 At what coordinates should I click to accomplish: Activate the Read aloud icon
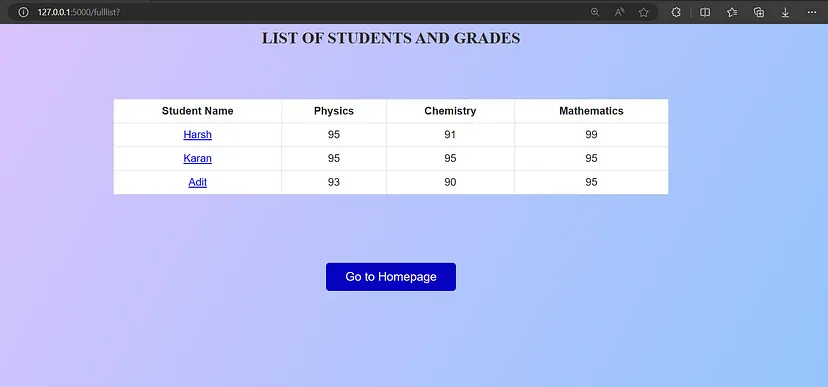pos(619,12)
